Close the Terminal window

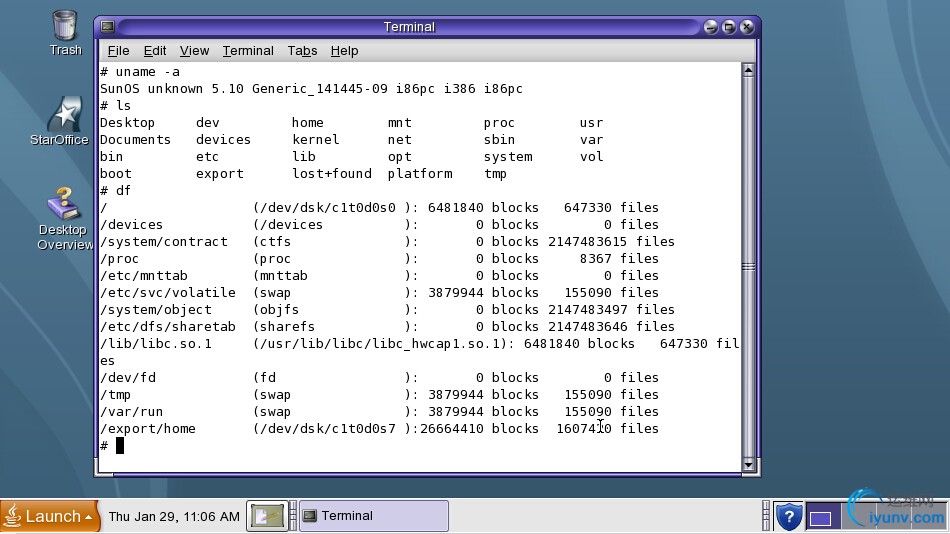(747, 27)
